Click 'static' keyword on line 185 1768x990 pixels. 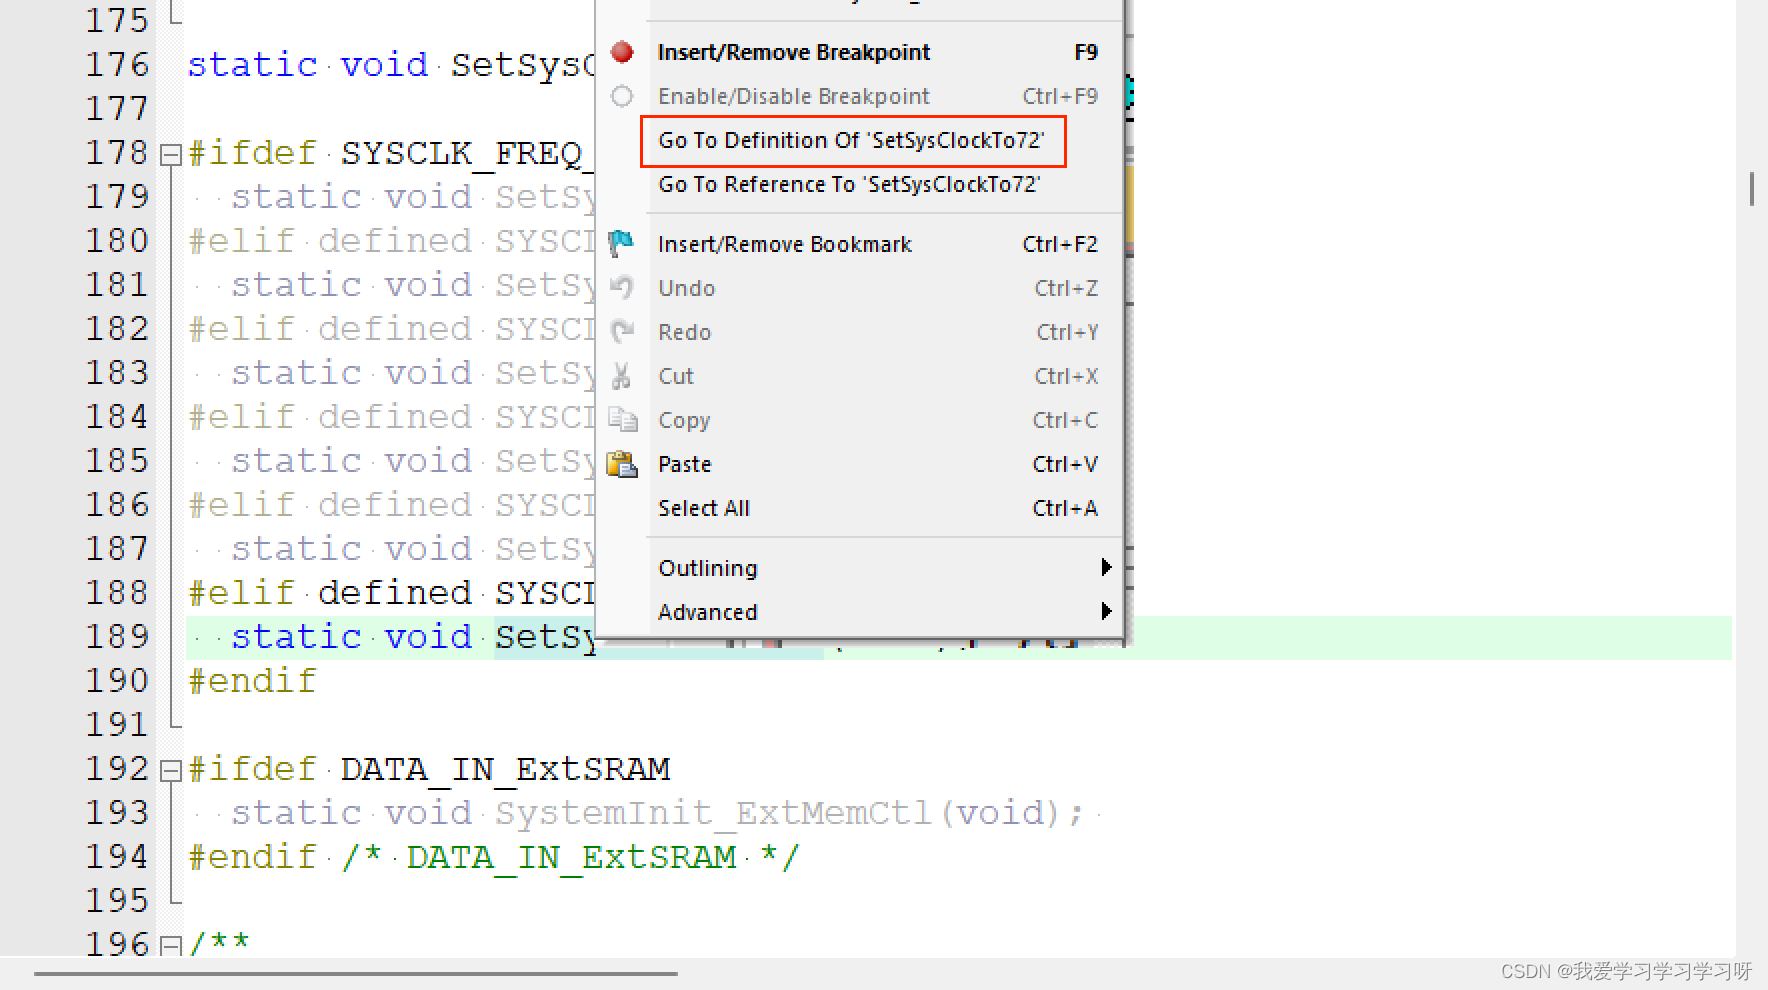click(296, 461)
